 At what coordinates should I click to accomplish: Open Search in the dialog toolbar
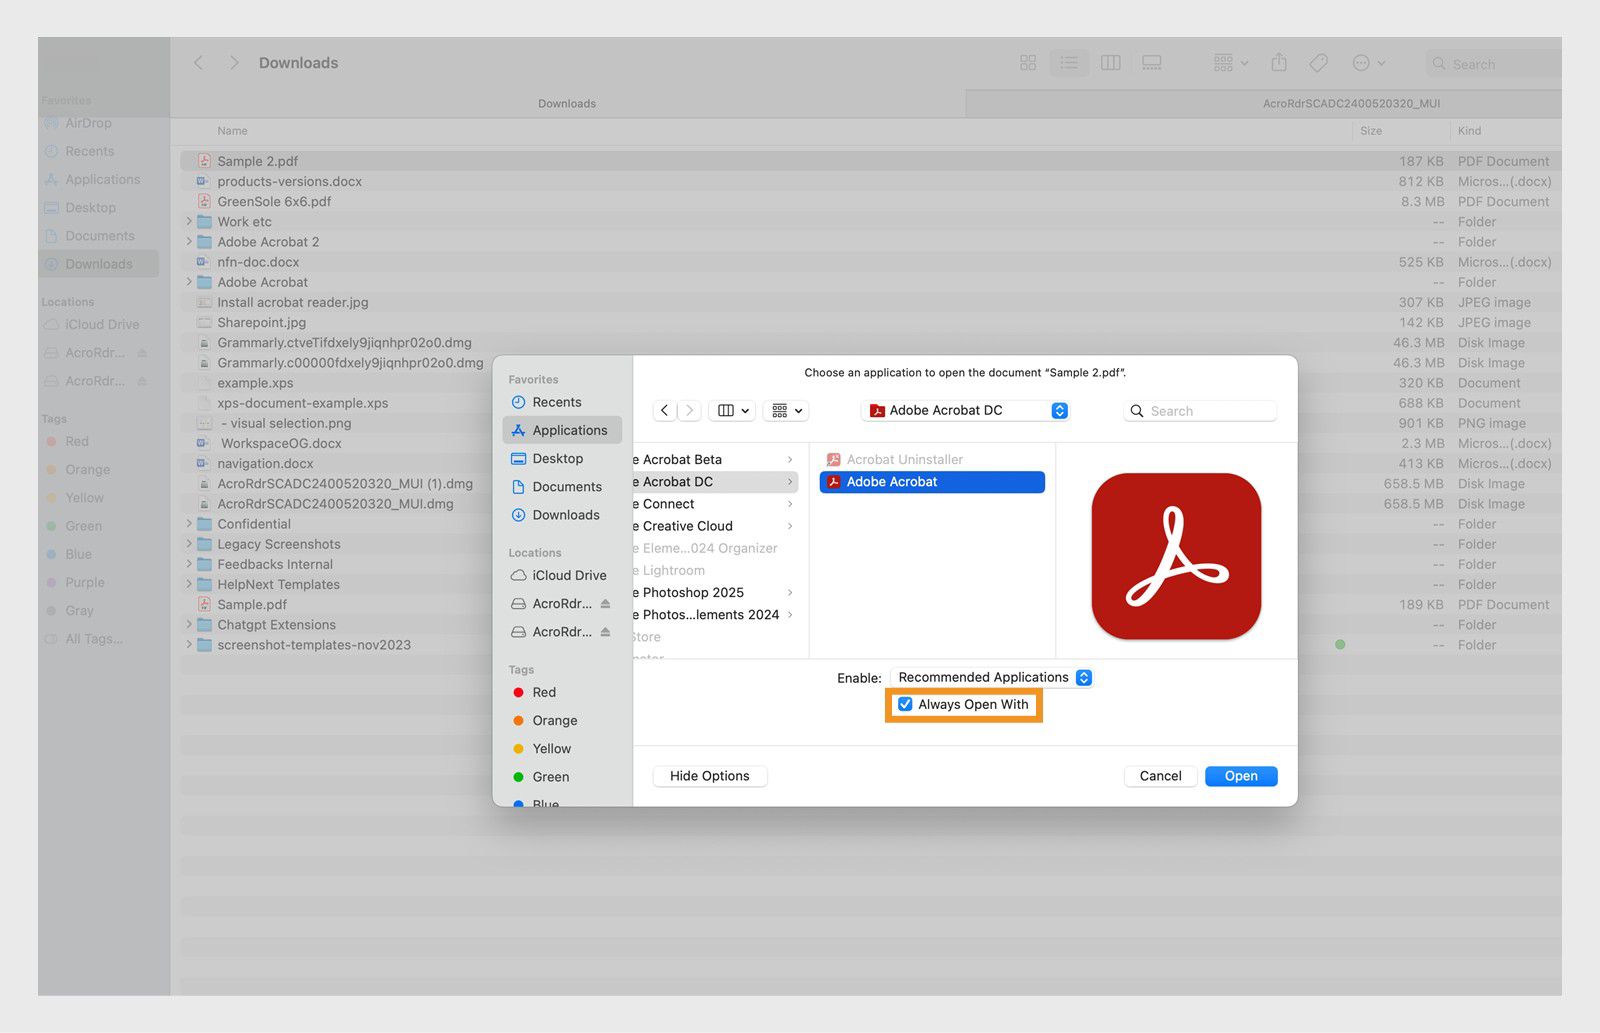click(1199, 410)
